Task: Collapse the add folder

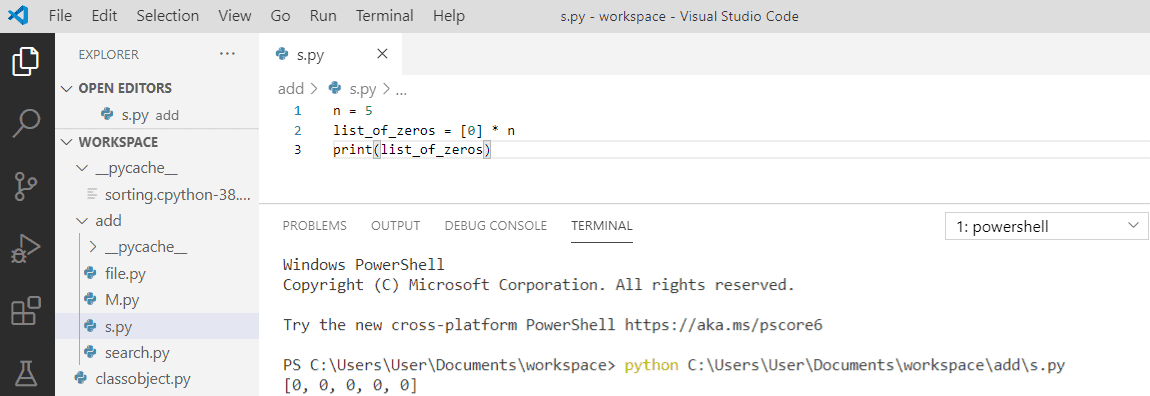Action: click(82, 221)
